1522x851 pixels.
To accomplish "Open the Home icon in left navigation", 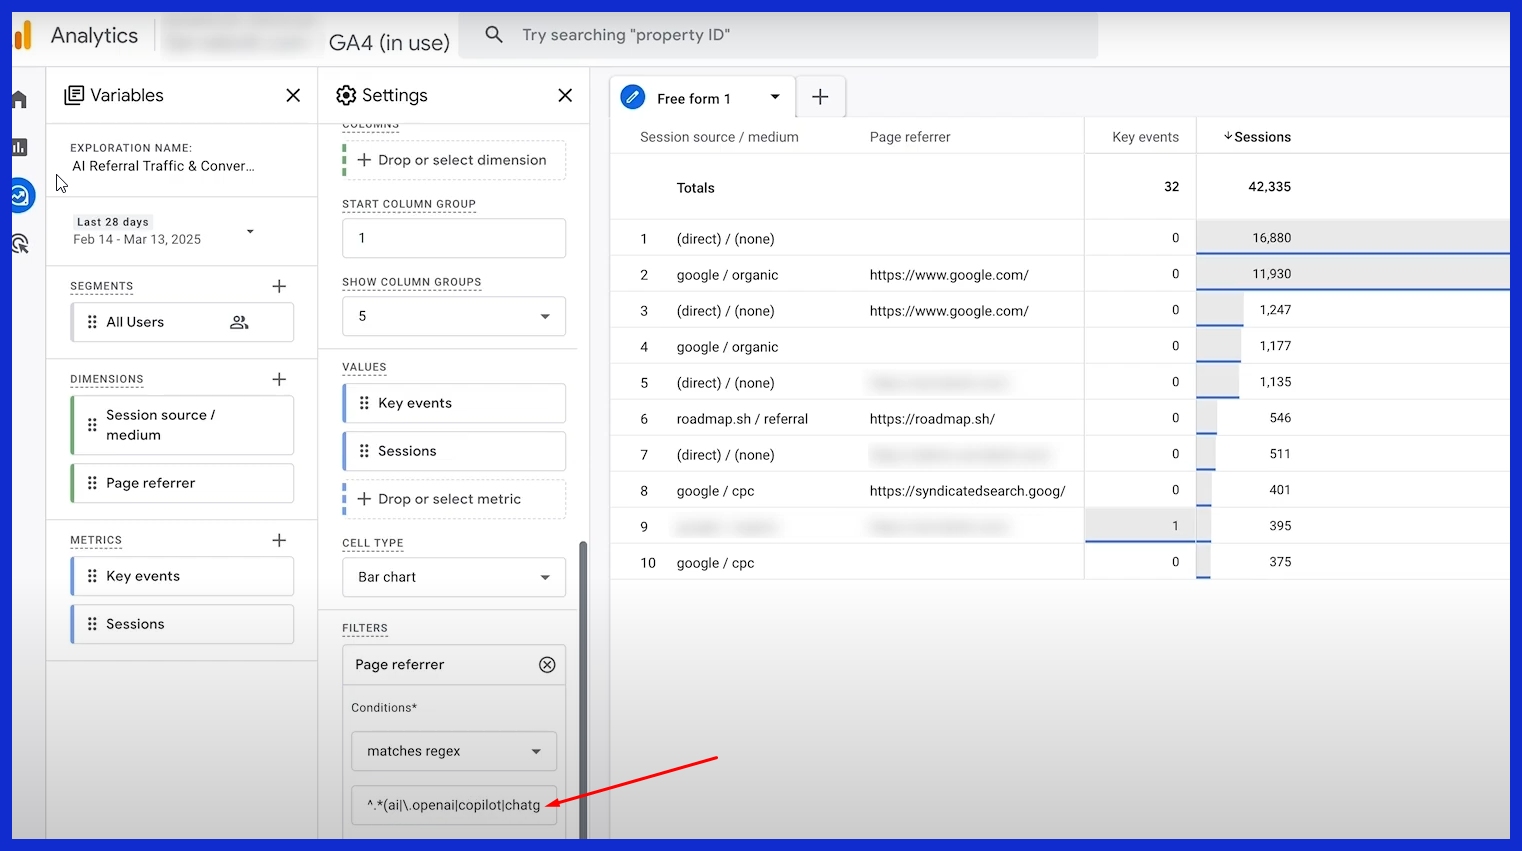I will (20, 99).
